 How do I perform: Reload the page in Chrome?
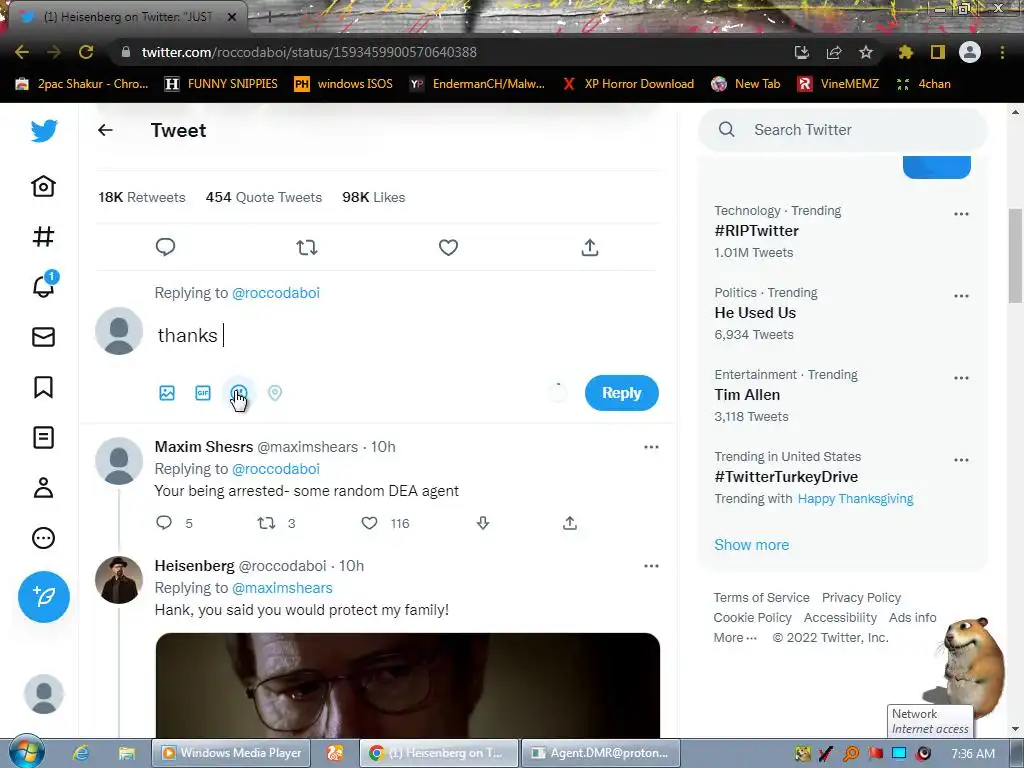point(86,52)
